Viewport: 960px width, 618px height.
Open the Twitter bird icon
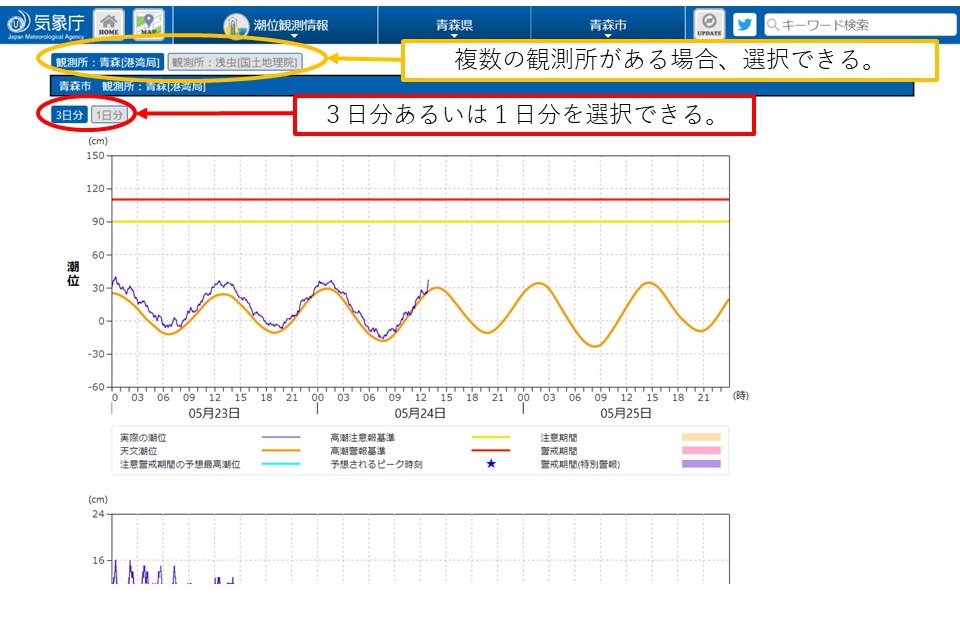(744, 24)
